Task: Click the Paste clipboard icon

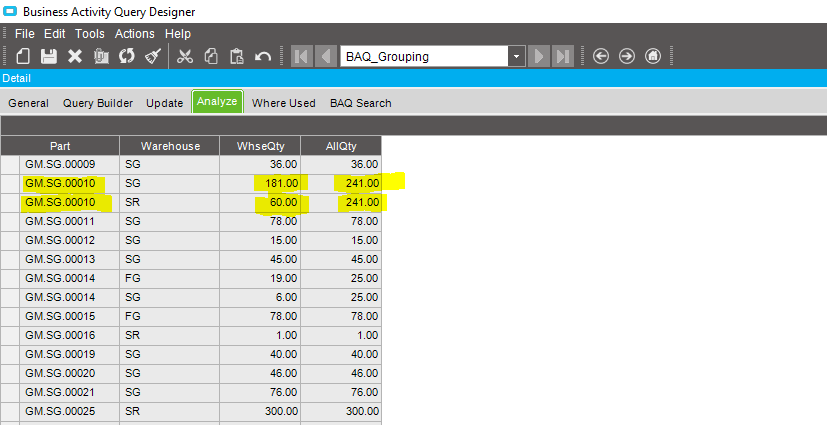Action: 237,56
